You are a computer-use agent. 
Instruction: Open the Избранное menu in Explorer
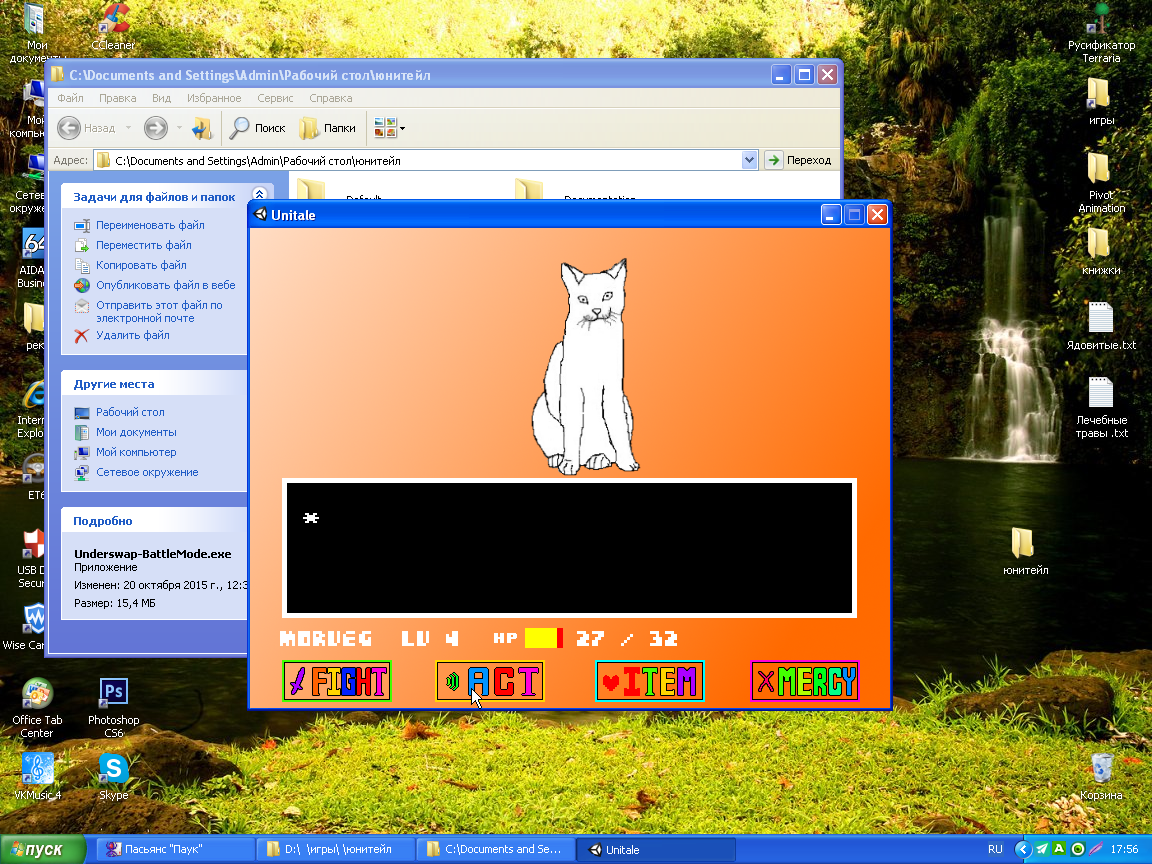pos(214,98)
